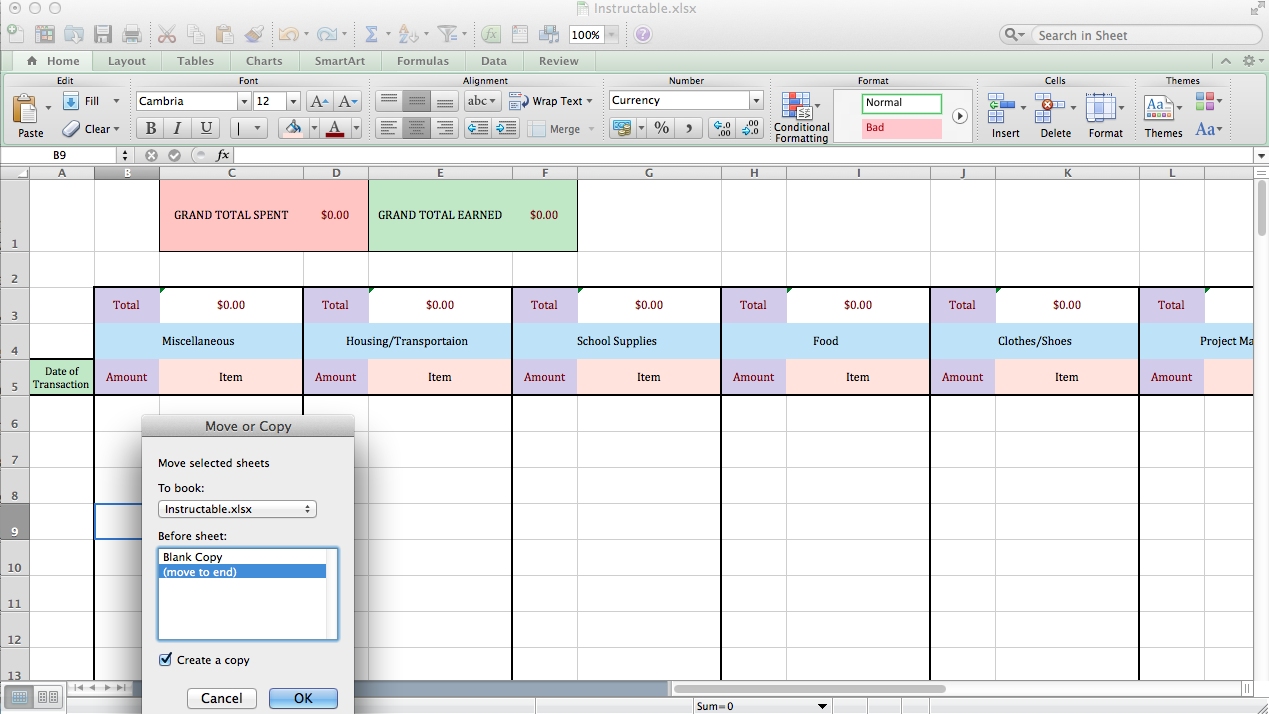Click the Format Painter brush icon
The height and width of the screenshot is (714, 1269).
coord(254,34)
